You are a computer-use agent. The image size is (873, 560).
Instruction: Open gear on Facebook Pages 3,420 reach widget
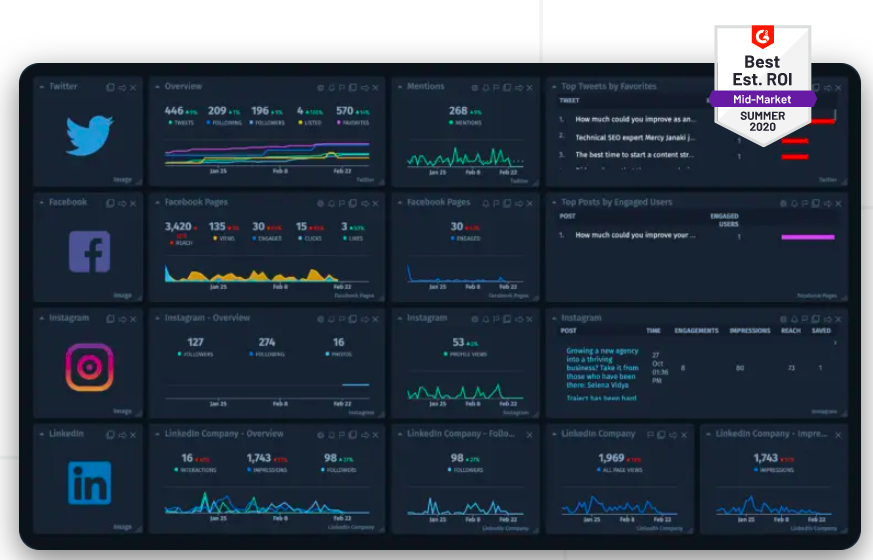320,203
